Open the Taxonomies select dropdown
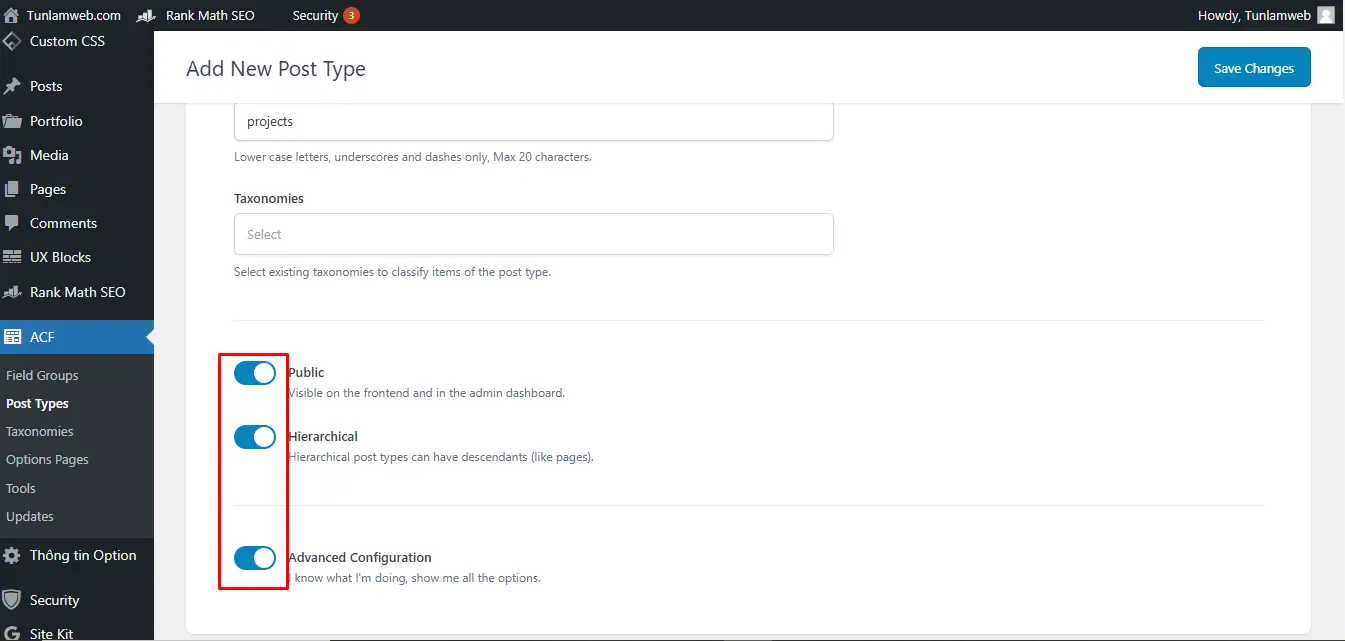 [534, 234]
